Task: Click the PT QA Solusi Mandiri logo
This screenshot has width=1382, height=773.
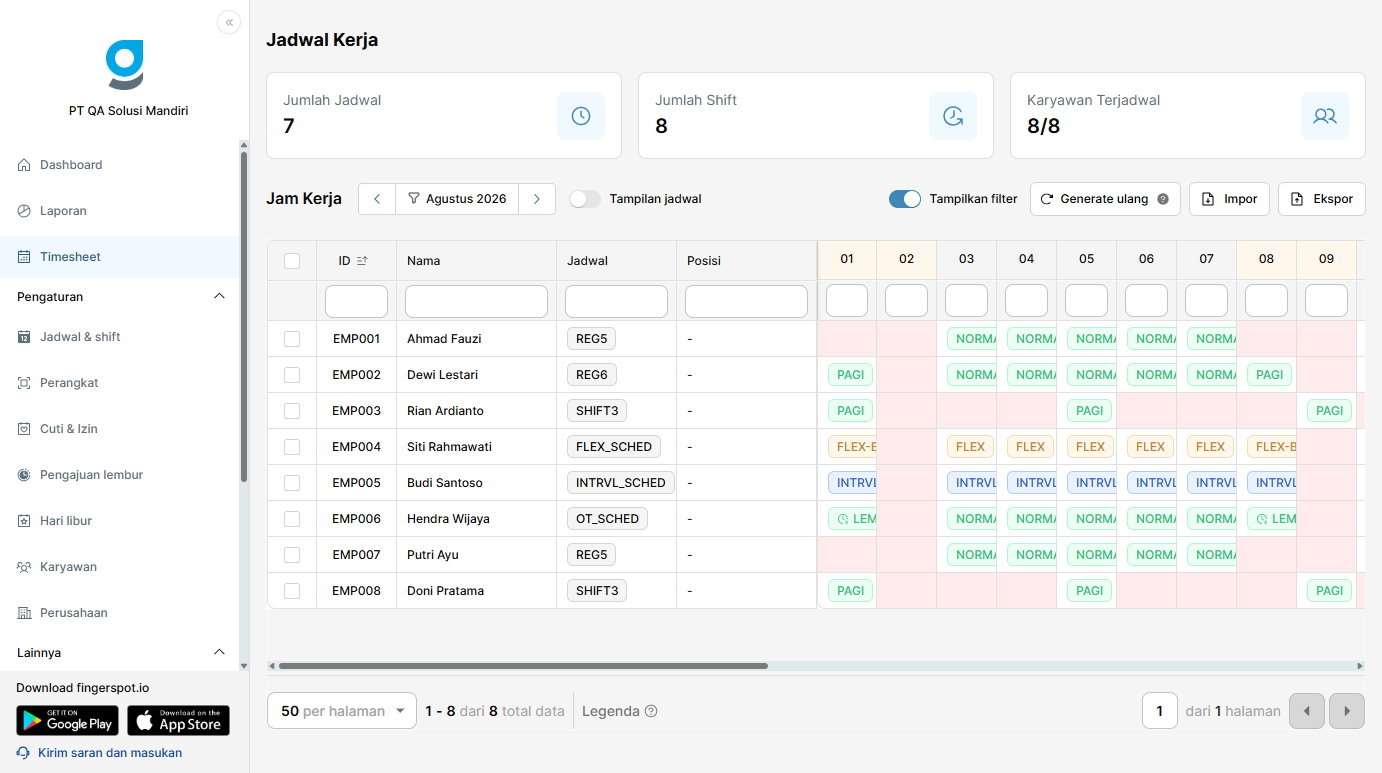Action: point(125,65)
